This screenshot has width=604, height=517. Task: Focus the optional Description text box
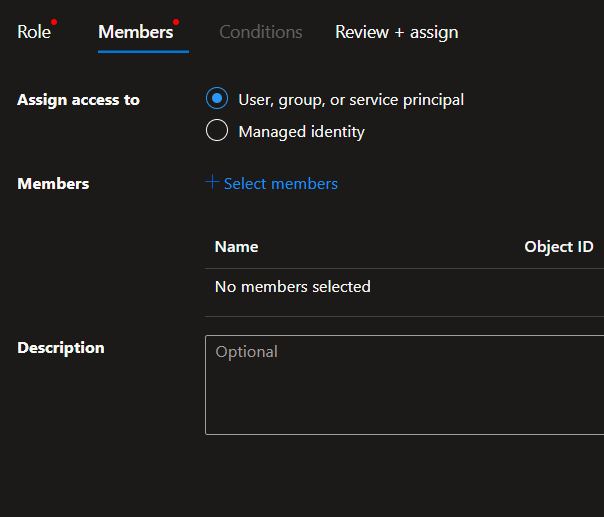tap(404, 385)
